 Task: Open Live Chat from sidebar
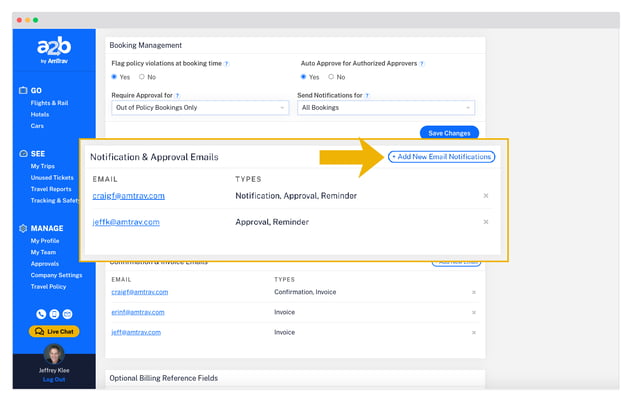point(54,331)
